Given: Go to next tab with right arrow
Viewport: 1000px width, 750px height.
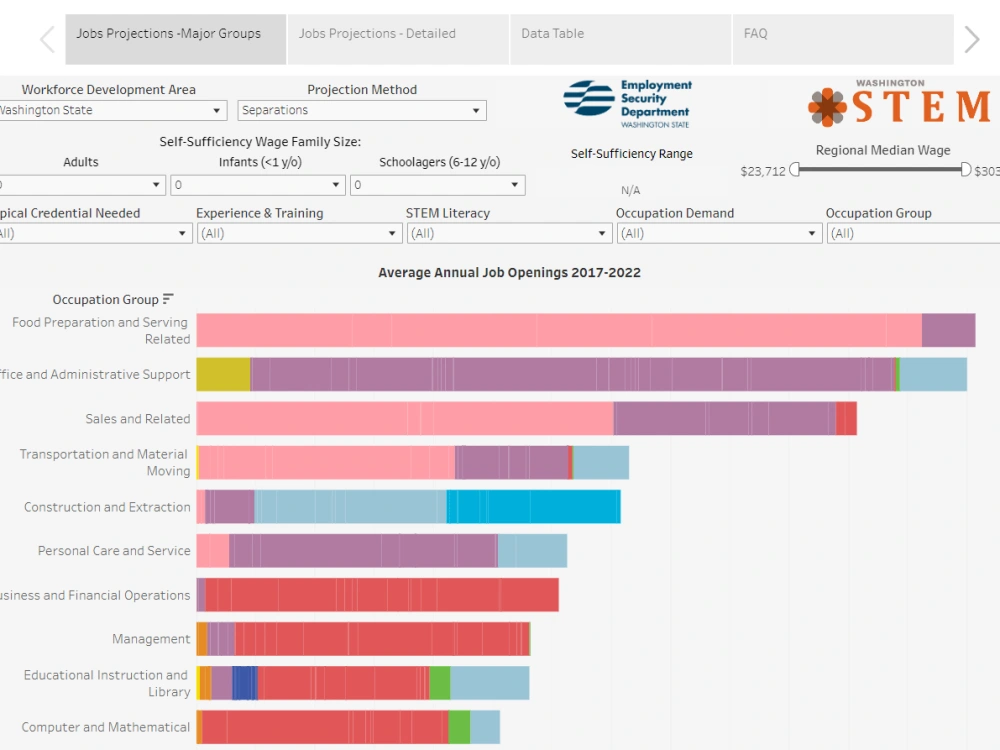Looking at the screenshot, I should pos(971,40).
